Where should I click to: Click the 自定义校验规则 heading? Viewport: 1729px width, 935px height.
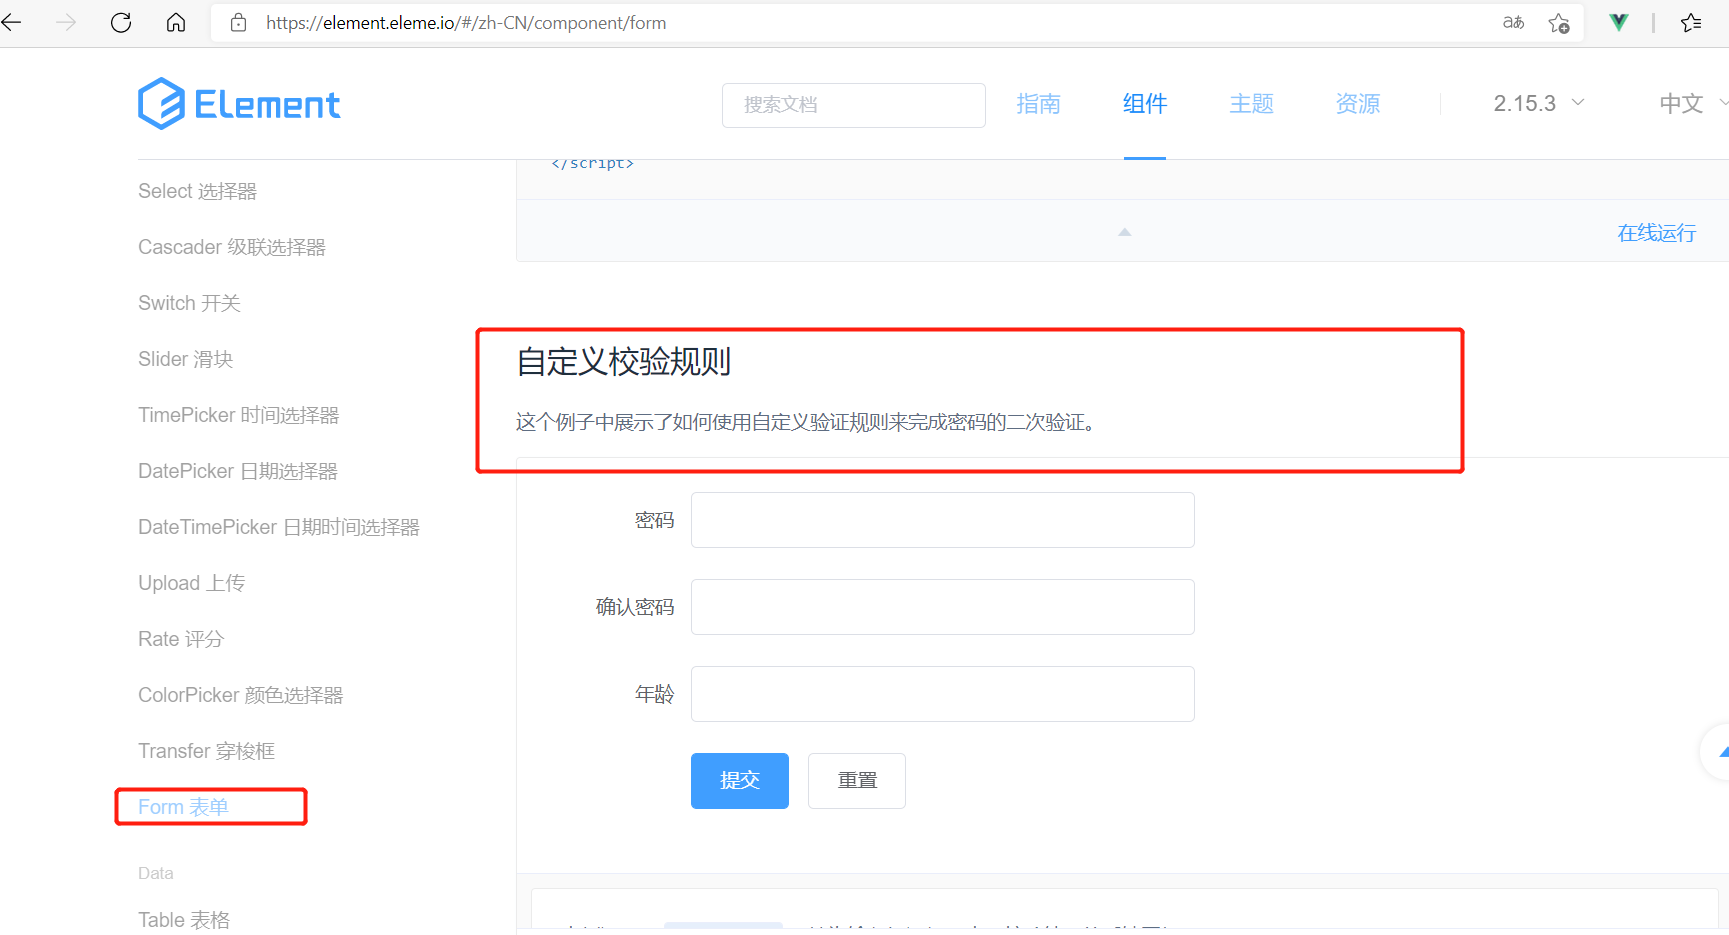point(624,362)
